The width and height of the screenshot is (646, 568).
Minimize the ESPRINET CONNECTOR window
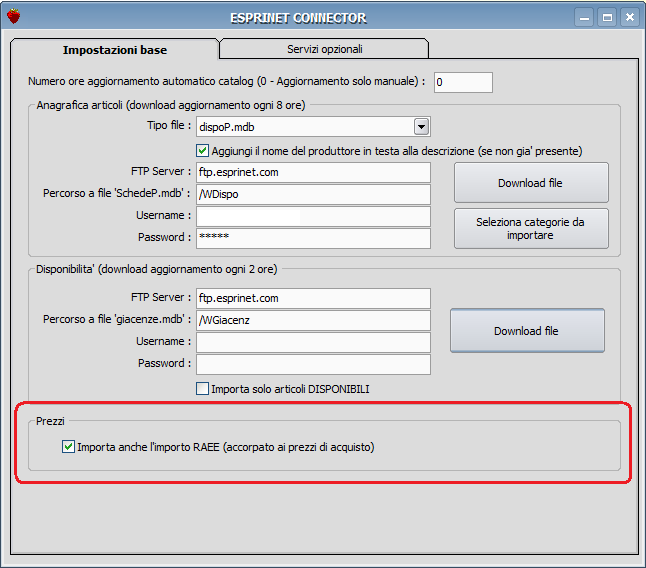point(584,18)
